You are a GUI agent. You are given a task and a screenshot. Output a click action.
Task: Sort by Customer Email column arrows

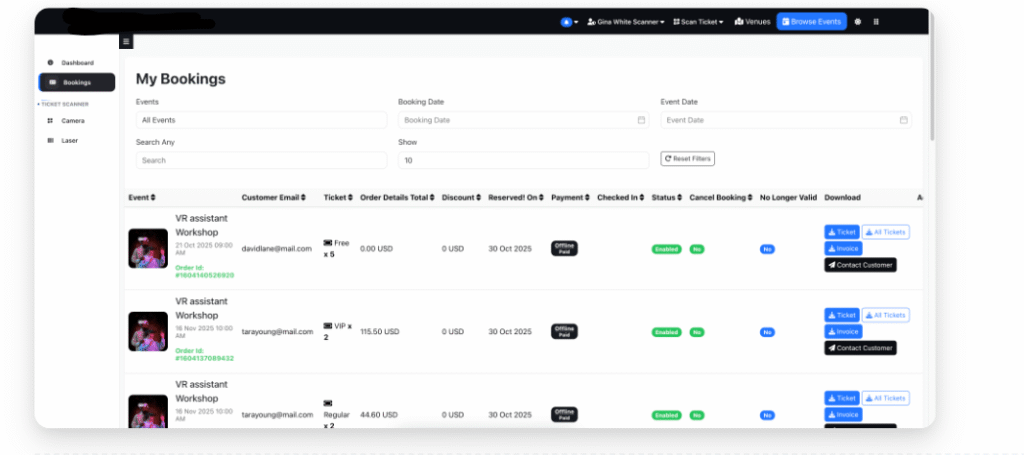point(305,198)
